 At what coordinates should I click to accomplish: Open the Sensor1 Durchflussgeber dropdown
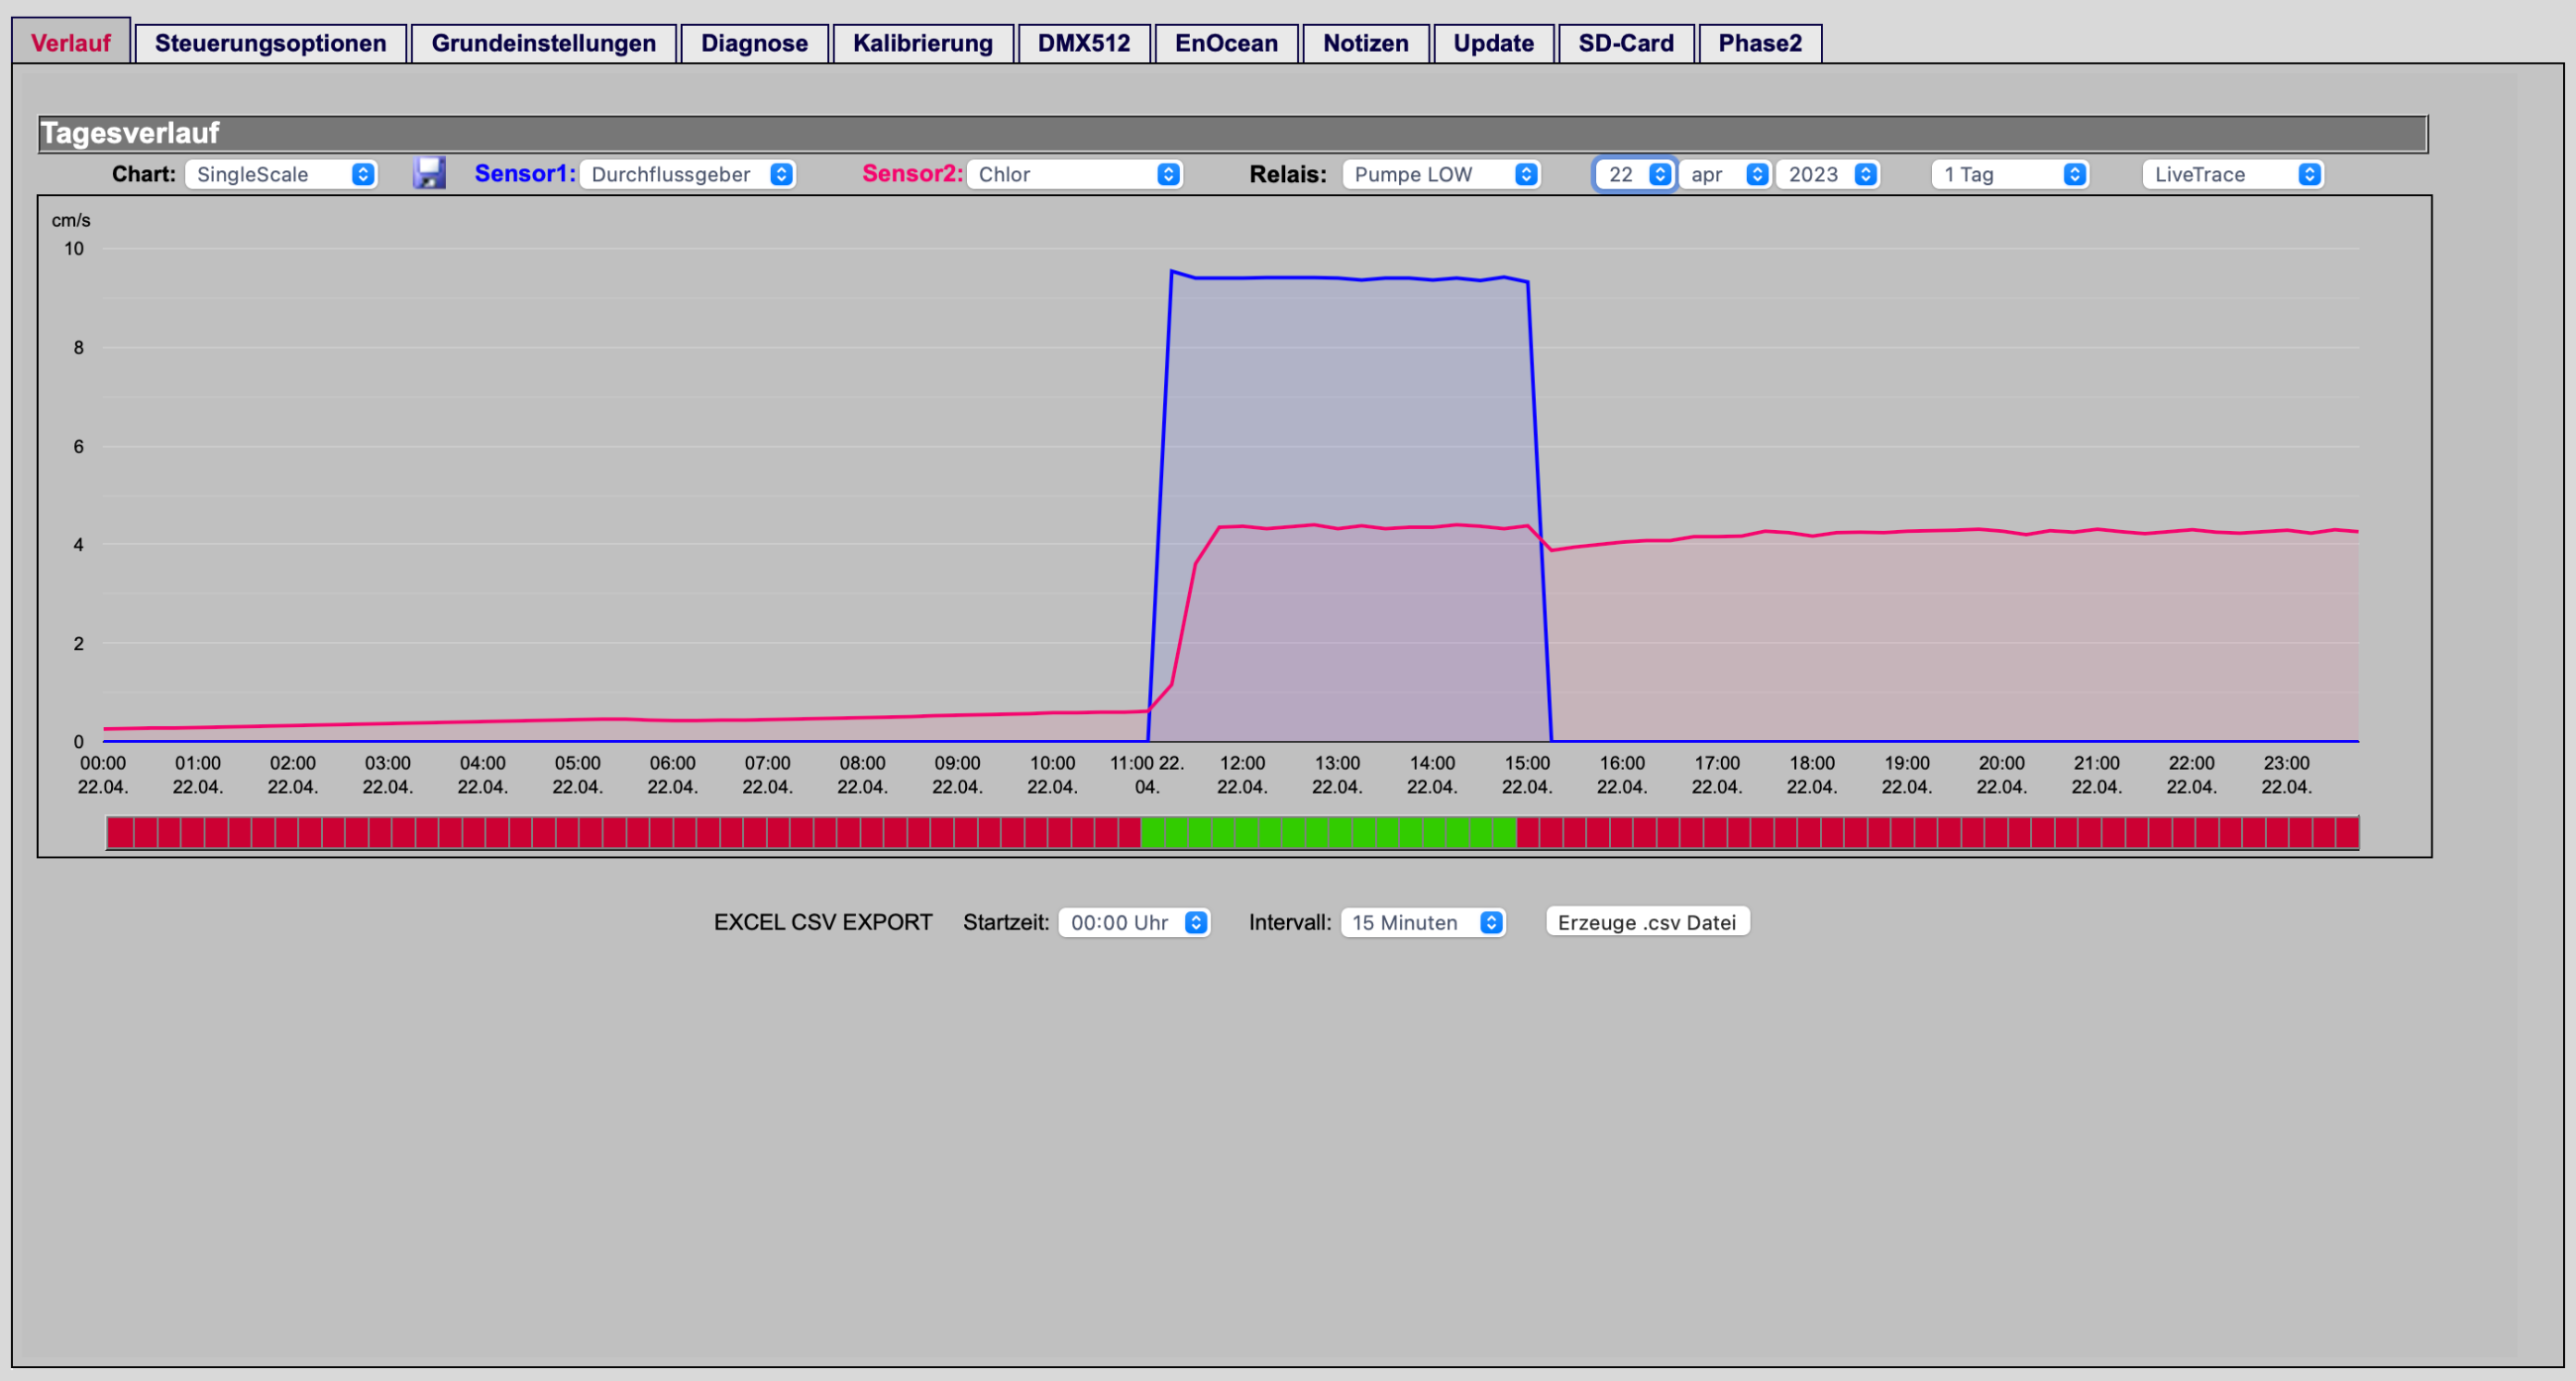[x=687, y=174]
